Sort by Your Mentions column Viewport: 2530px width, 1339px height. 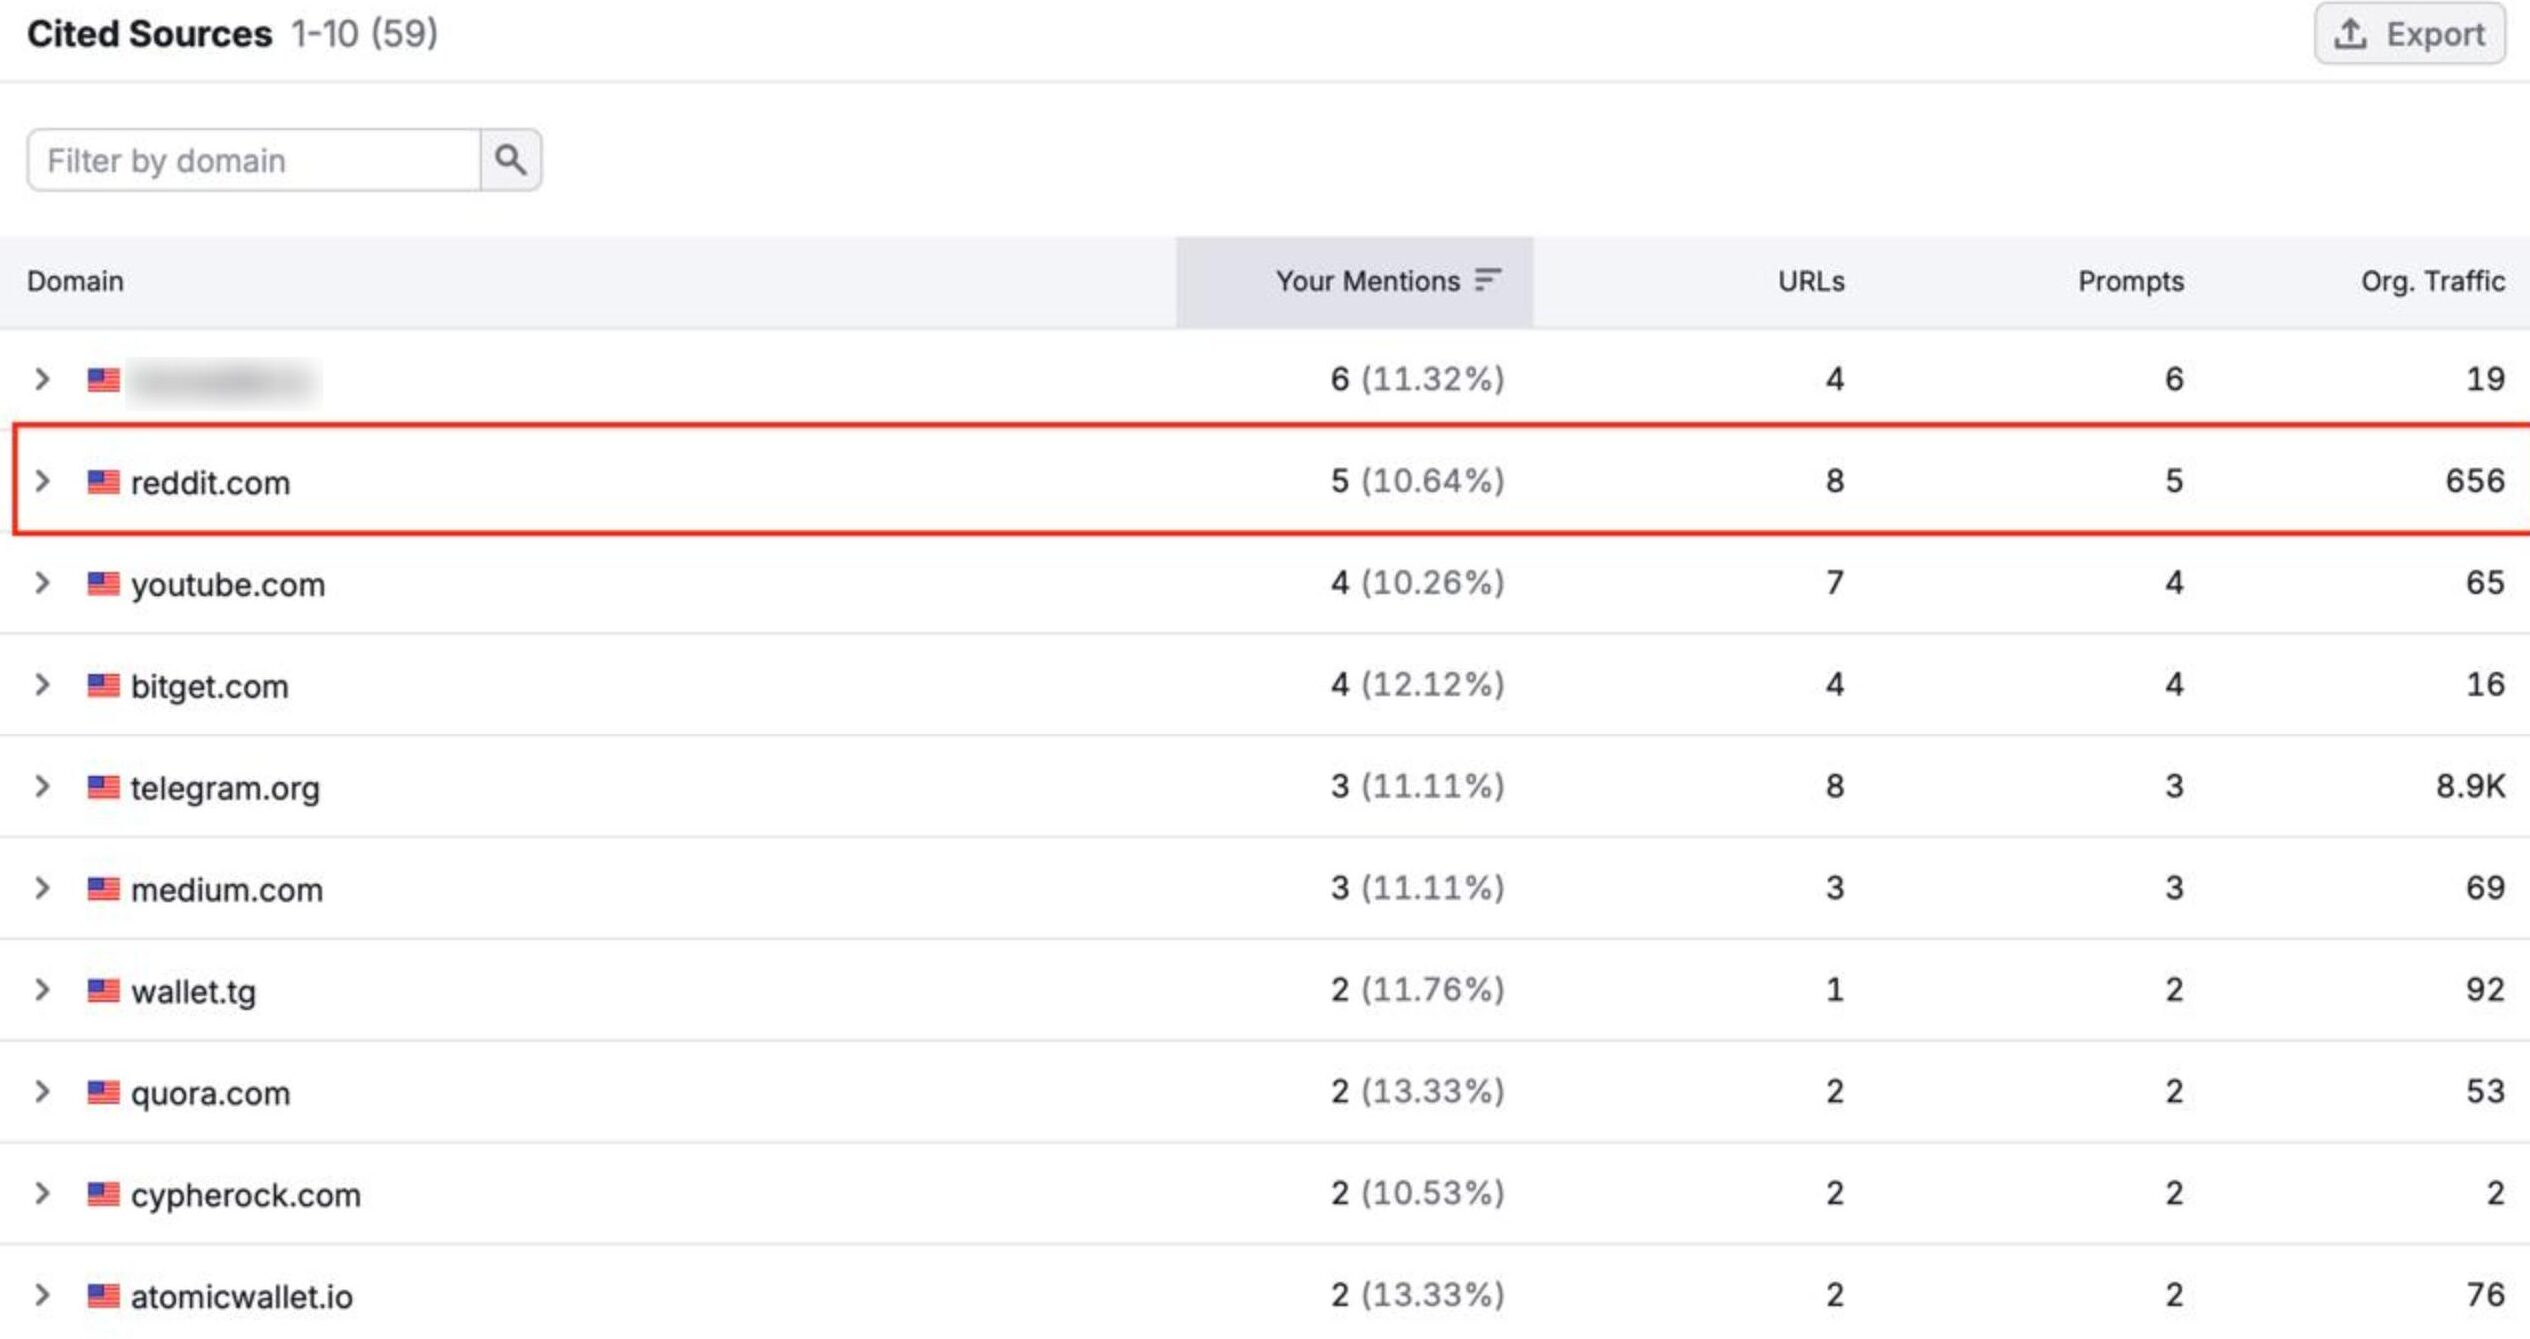(1354, 282)
